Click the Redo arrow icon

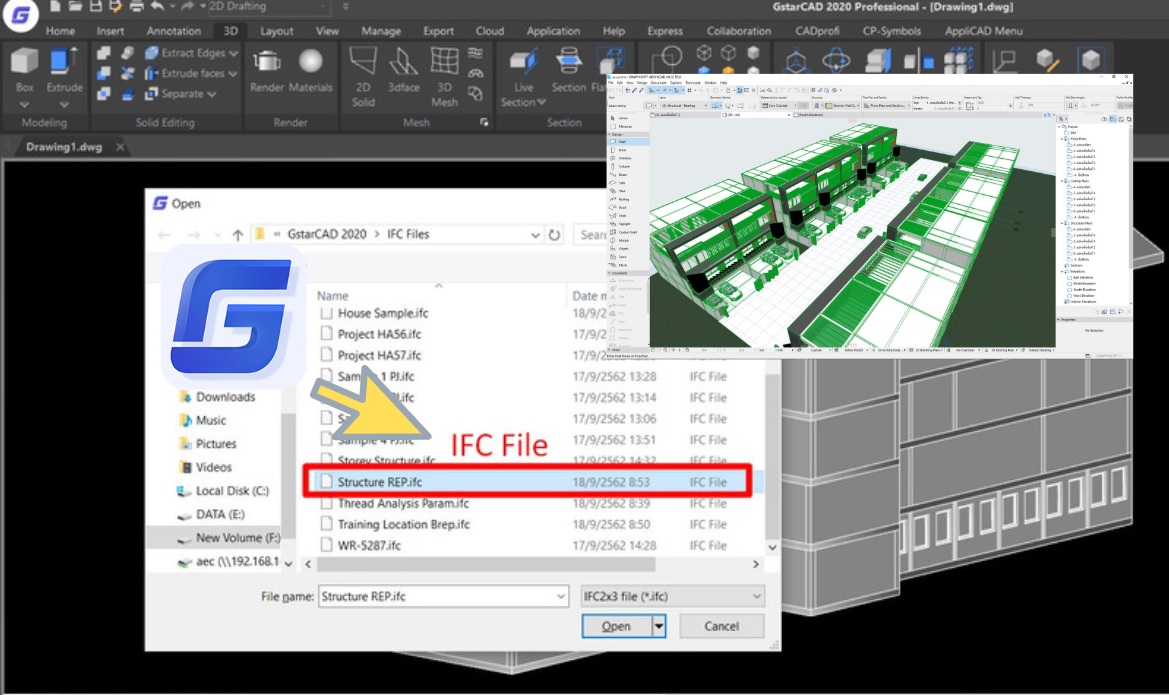[x=186, y=6]
